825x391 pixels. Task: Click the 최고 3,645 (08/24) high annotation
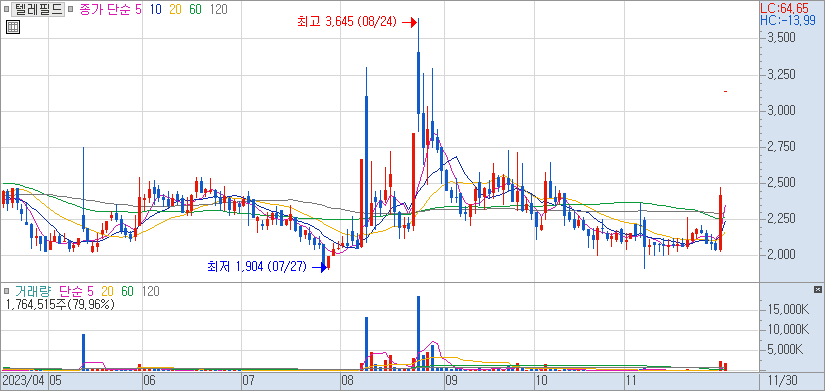click(347, 22)
